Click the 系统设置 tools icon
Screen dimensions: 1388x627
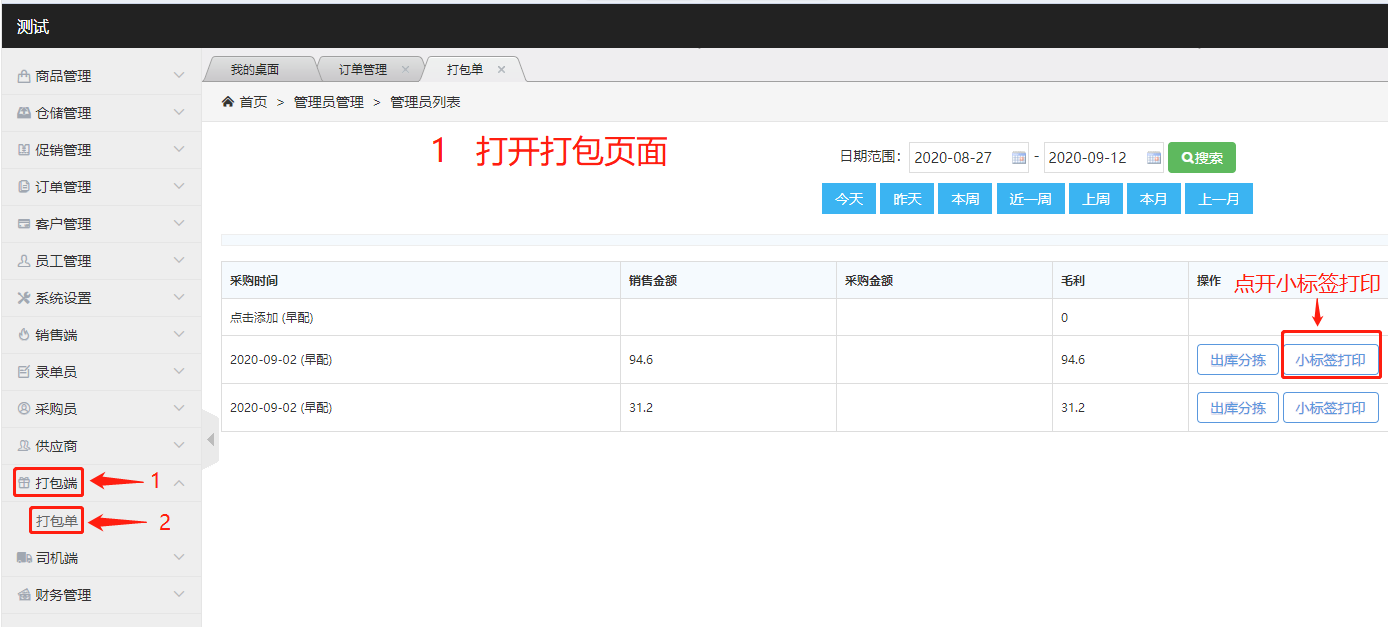[24, 298]
